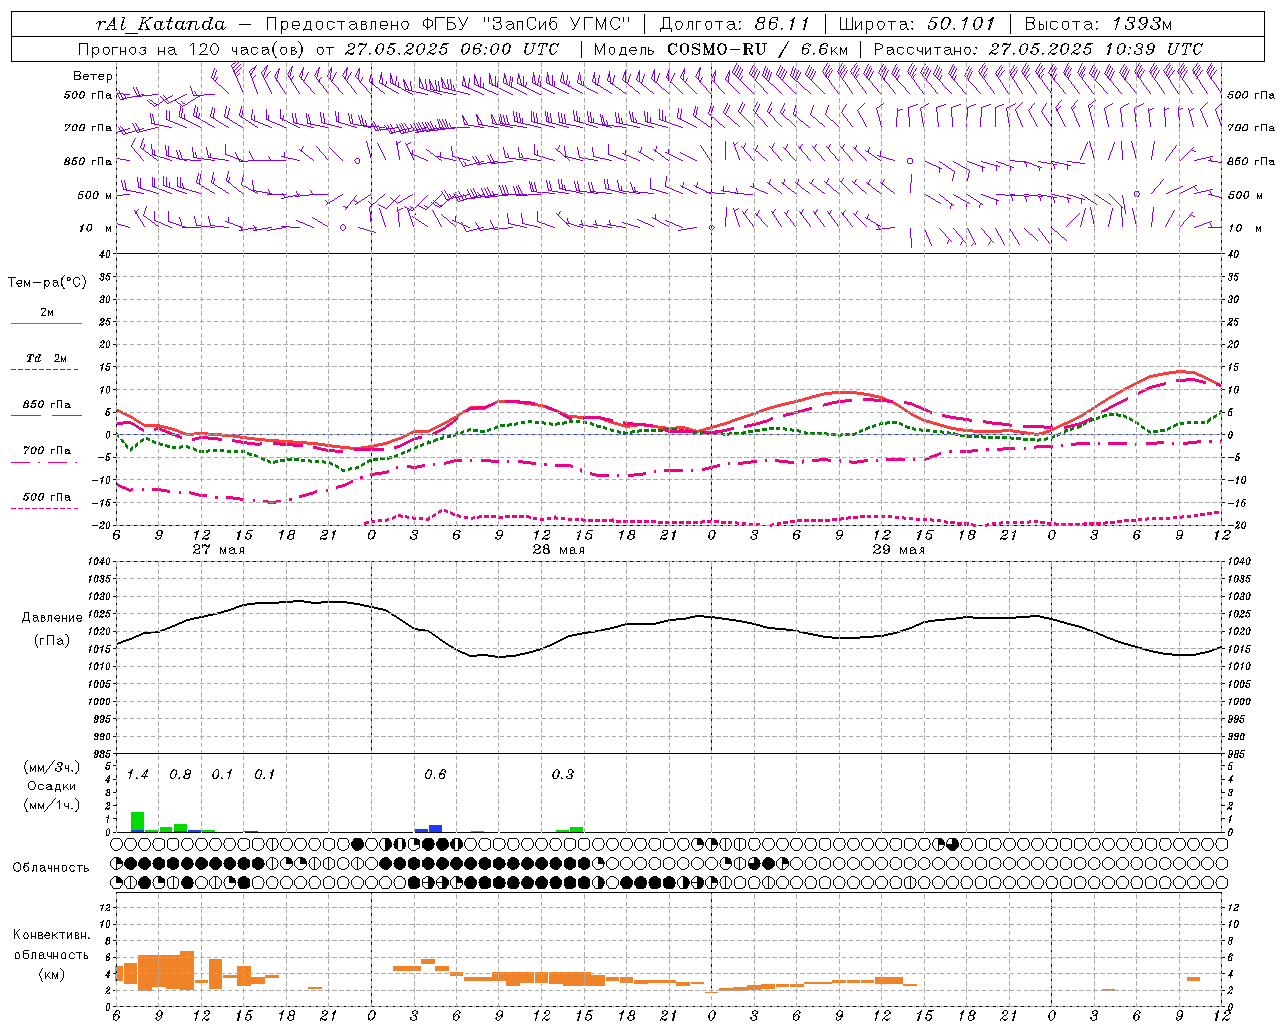Click the 0.8 precipitation amount value

[180, 775]
